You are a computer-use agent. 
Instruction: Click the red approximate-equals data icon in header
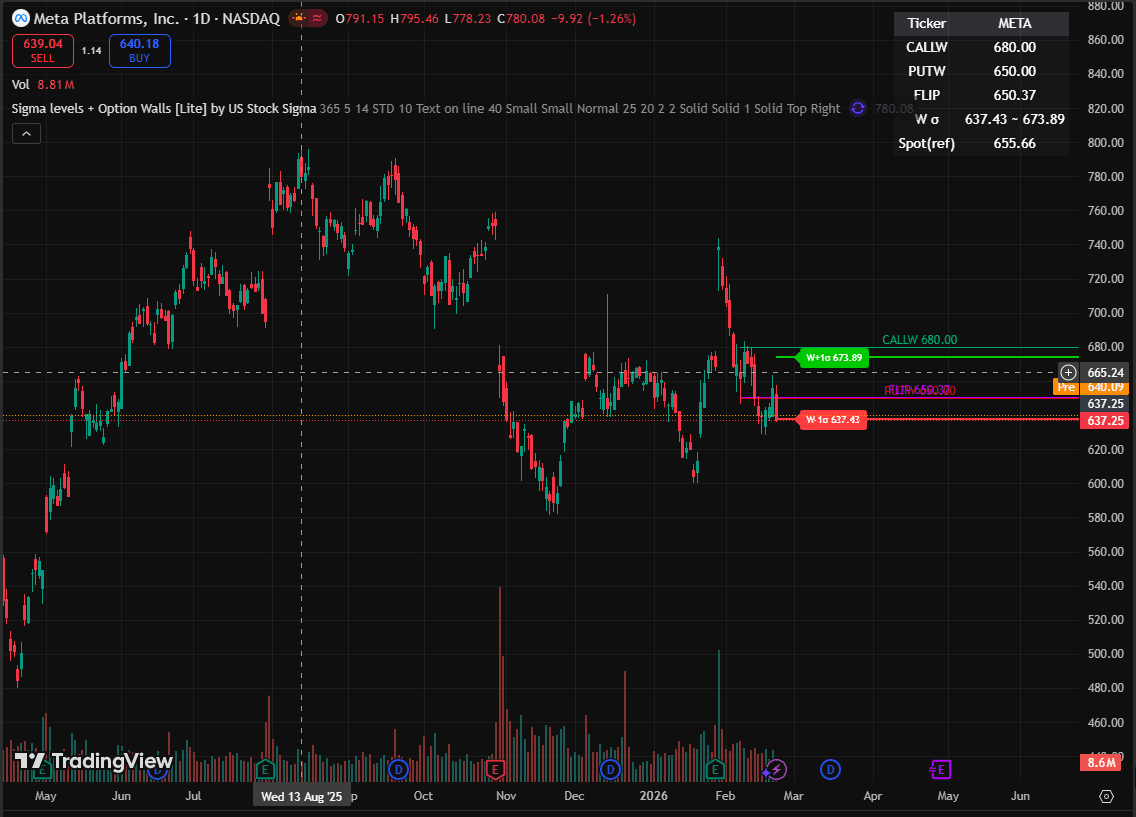pos(317,19)
